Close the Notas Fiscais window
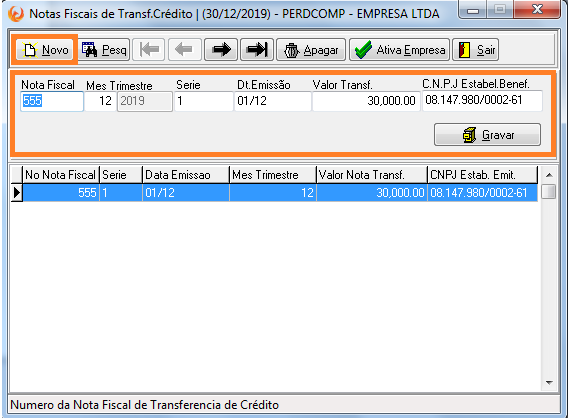This screenshot has height=418, width=573. (x=537, y=10)
